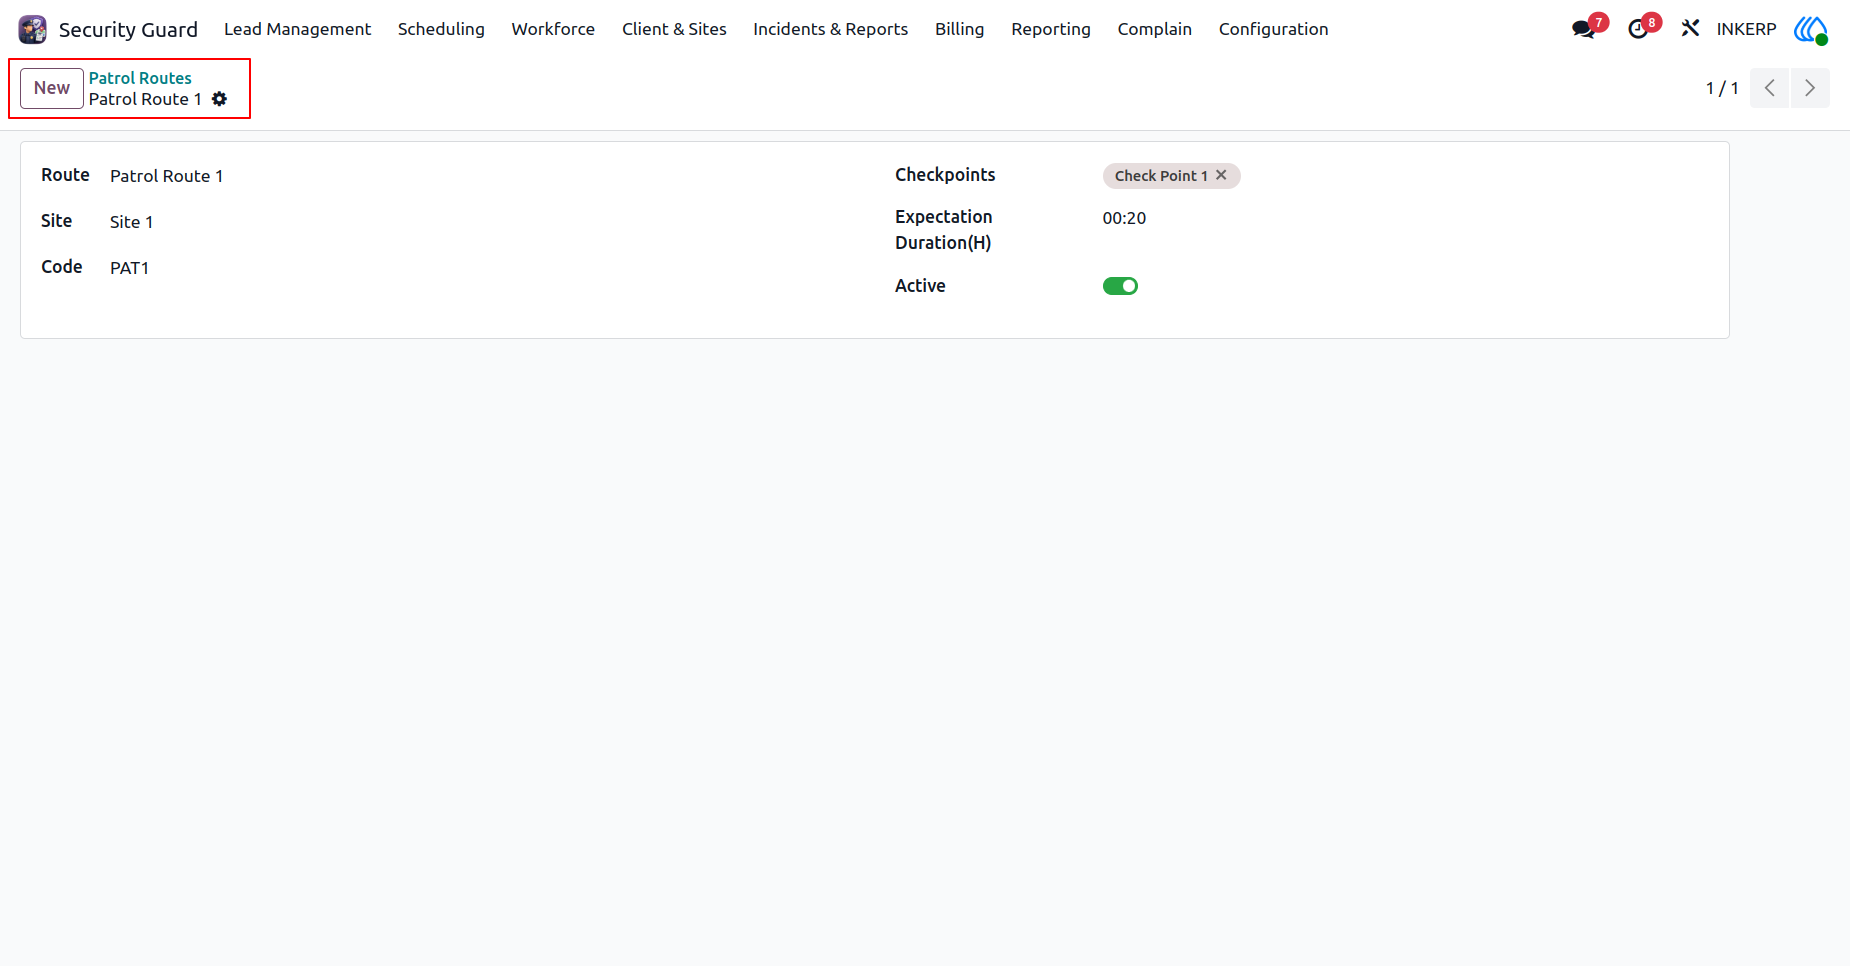Click the 1 / 1 pager counter
1850x966 pixels.
[1722, 88]
